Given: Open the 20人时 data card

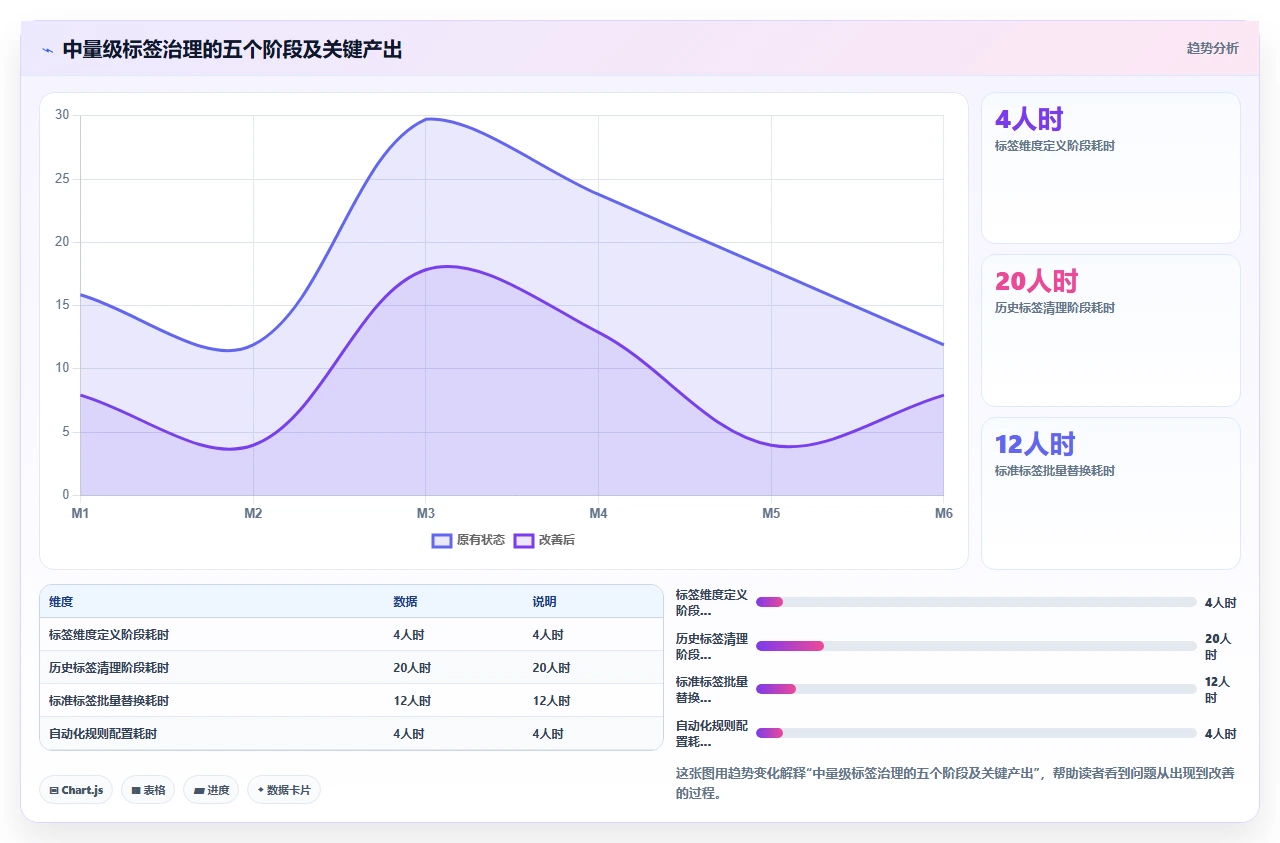Looking at the screenshot, I should (1111, 331).
